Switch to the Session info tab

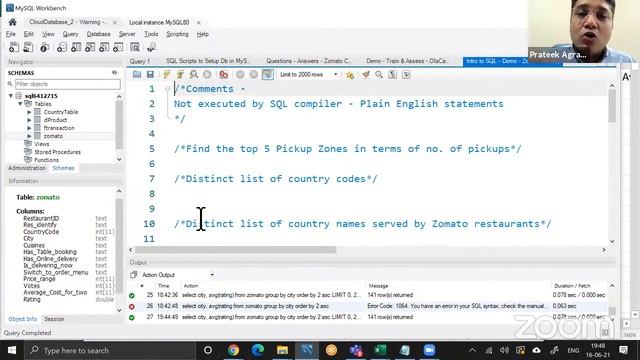[54, 319]
